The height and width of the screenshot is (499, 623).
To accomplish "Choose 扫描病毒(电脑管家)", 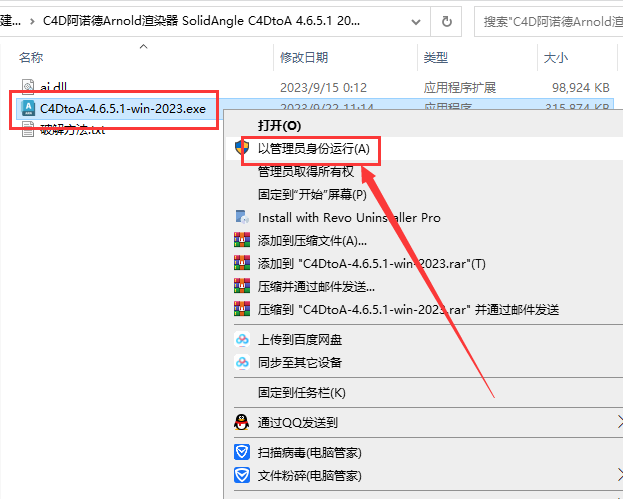I will [x=310, y=453].
